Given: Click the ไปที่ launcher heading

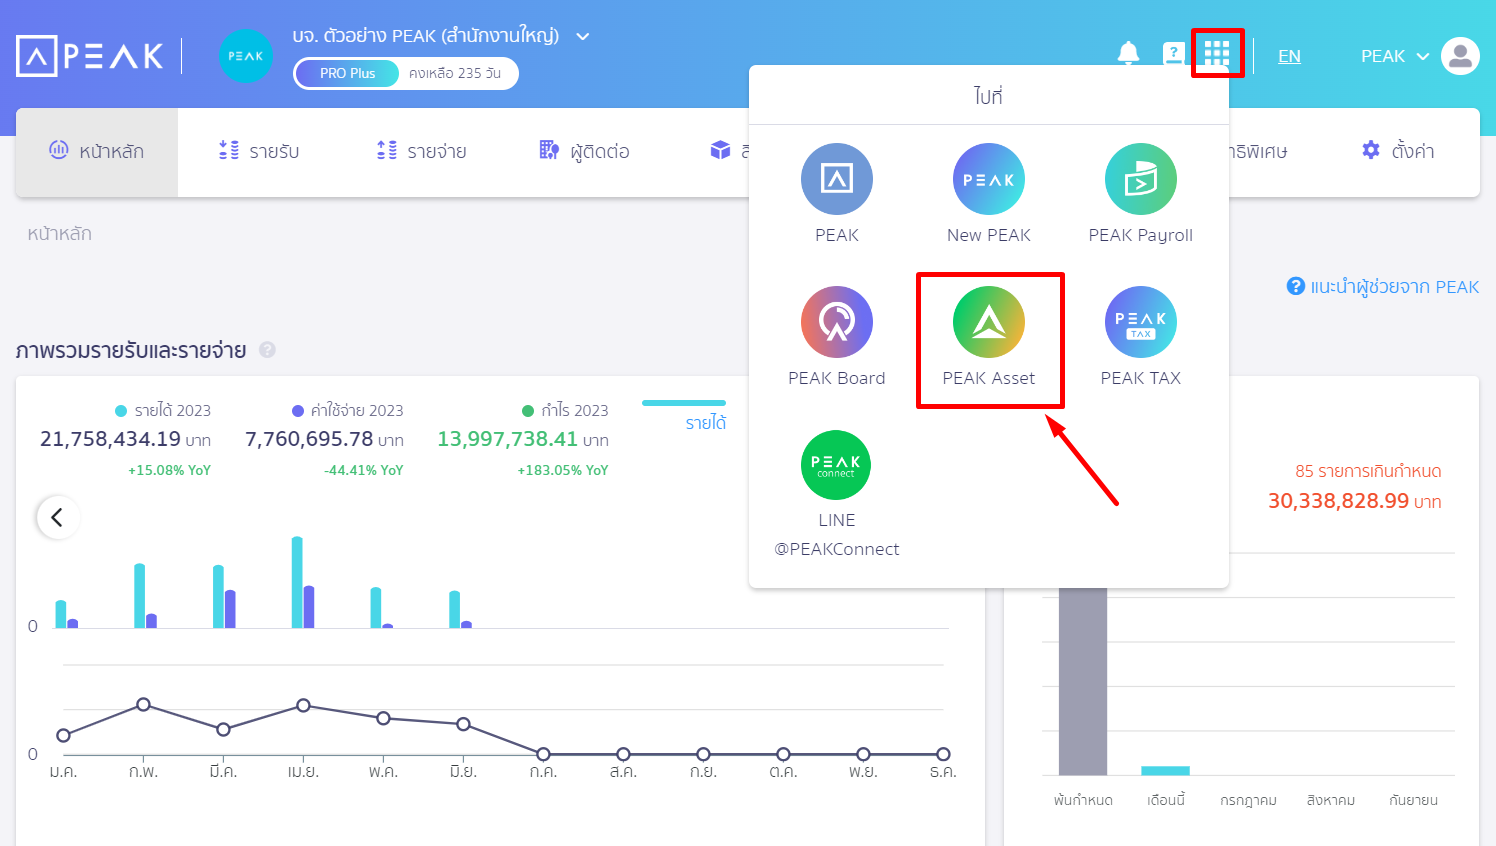Looking at the screenshot, I should (x=988, y=96).
